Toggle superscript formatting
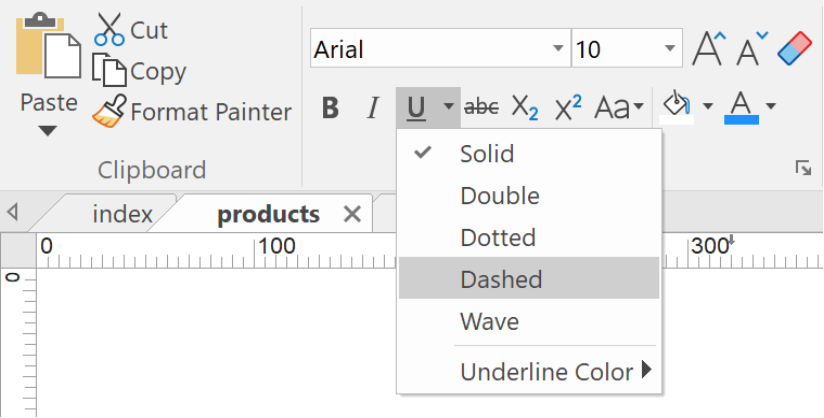 [x=568, y=108]
